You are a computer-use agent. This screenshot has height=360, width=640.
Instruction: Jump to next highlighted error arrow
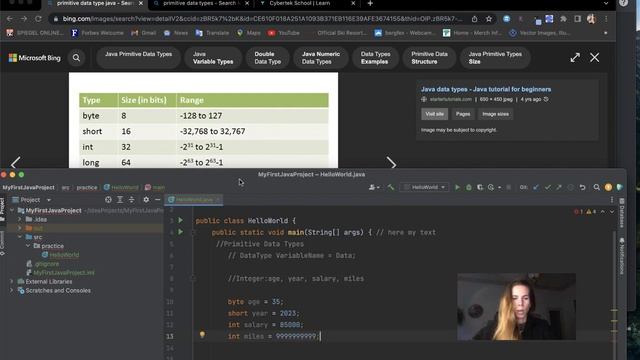click(611, 212)
